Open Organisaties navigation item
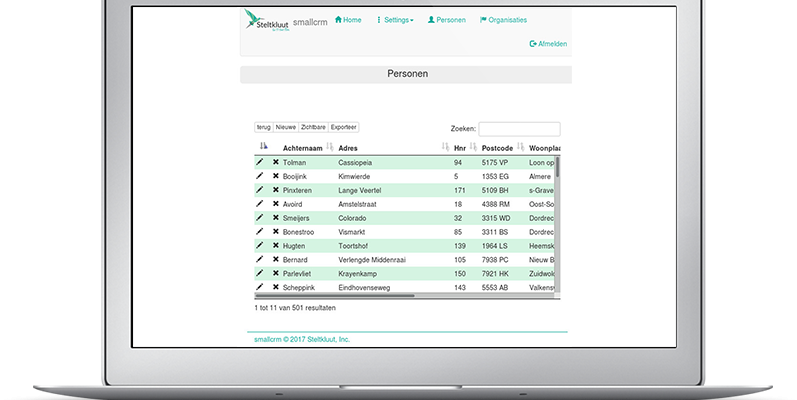The image size is (797, 400). (503, 20)
